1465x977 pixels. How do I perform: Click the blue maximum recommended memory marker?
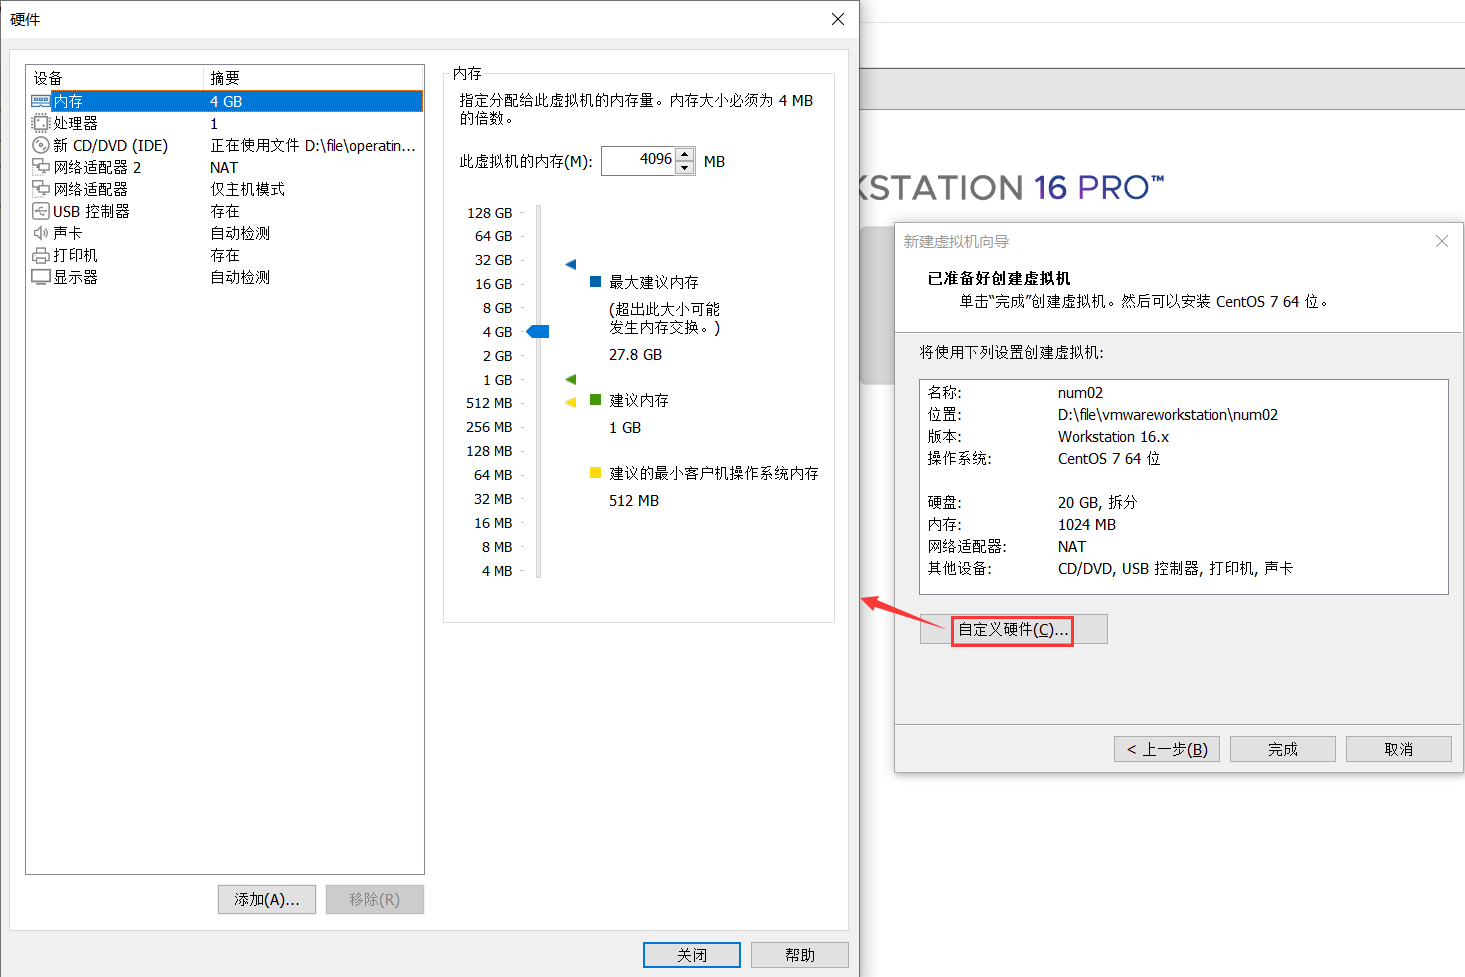tap(571, 264)
